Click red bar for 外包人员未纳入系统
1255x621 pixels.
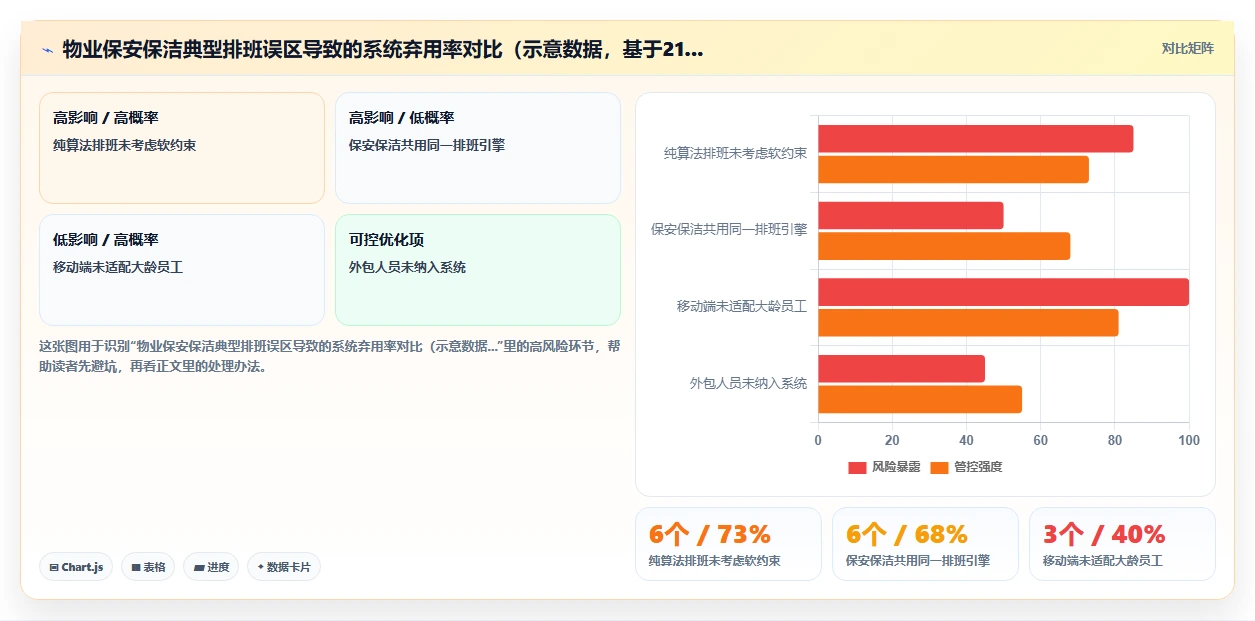[x=901, y=368]
